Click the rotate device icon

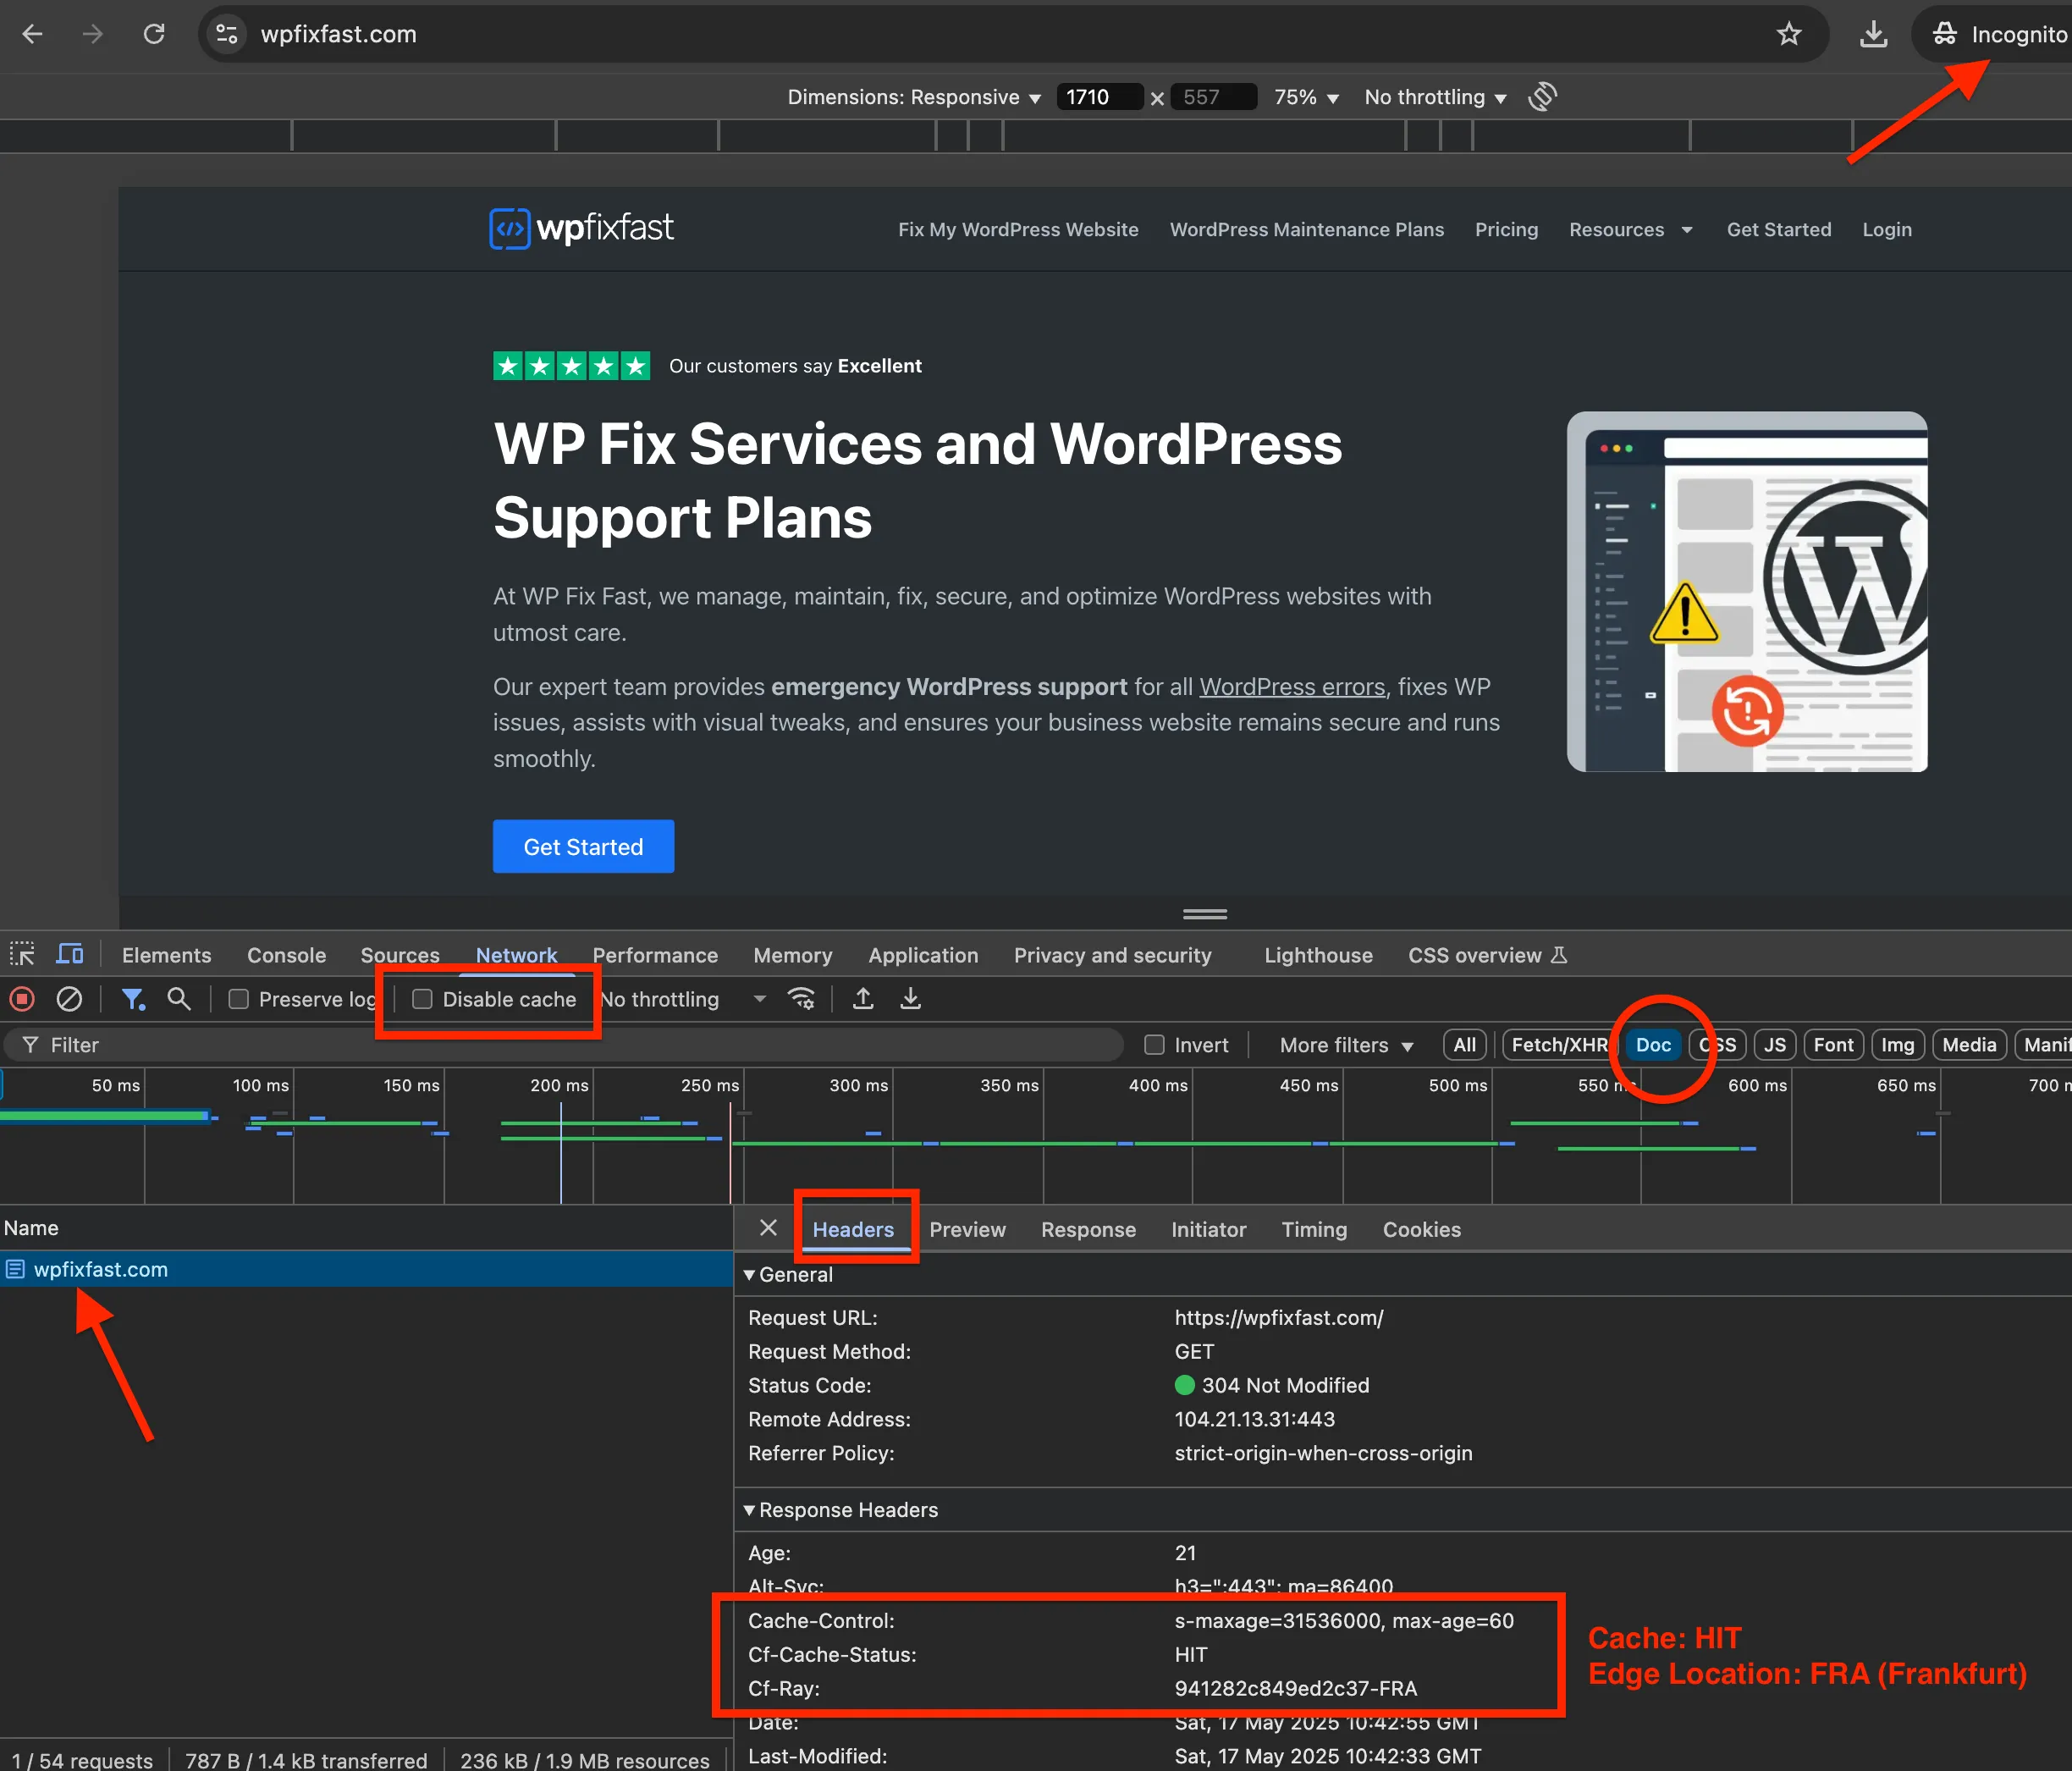1542,97
